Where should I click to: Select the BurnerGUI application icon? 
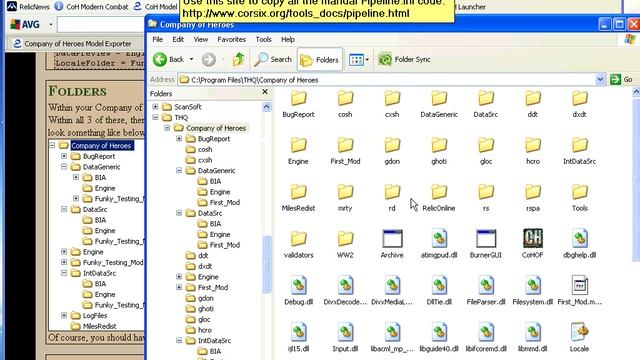click(x=486, y=239)
